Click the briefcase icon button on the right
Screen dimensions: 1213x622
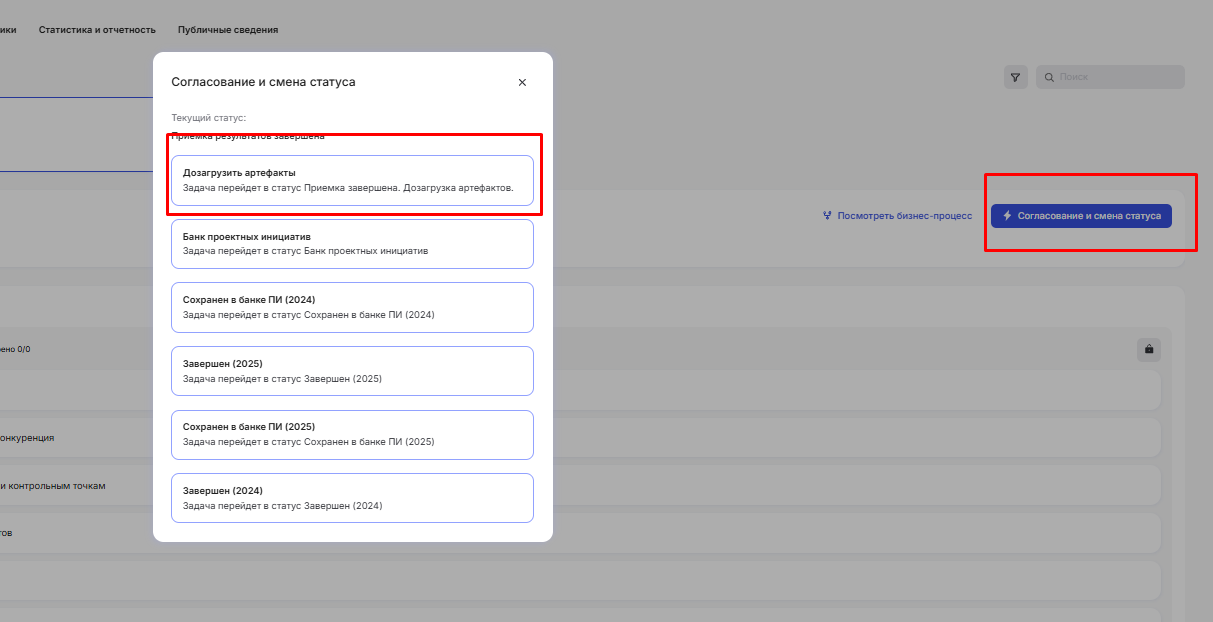[x=1149, y=349]
